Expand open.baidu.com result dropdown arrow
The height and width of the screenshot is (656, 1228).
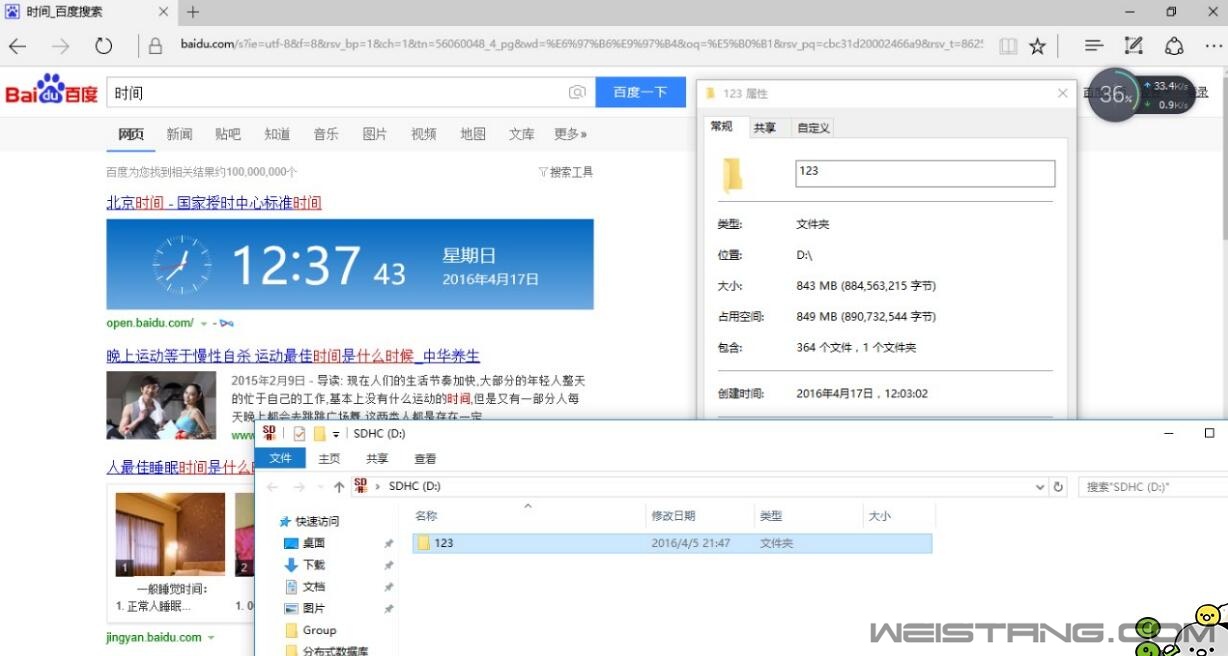pos(204,324)
